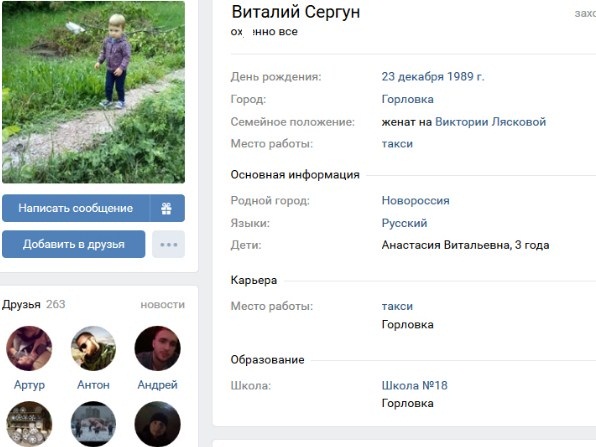
Task: Open spouse profile Виктории Лясковой
Action: coord(490,122)
